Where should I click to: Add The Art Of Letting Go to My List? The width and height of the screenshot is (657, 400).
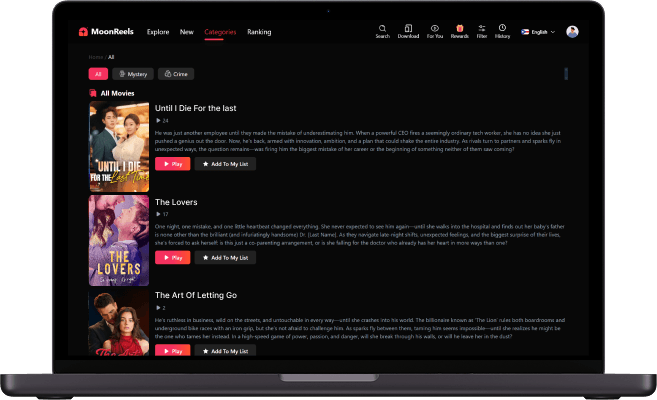click(225, 350)
